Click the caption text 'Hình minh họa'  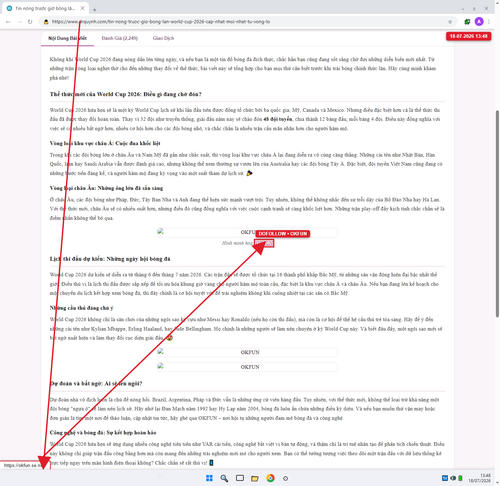pyautogui.click(x=237, y=243)
